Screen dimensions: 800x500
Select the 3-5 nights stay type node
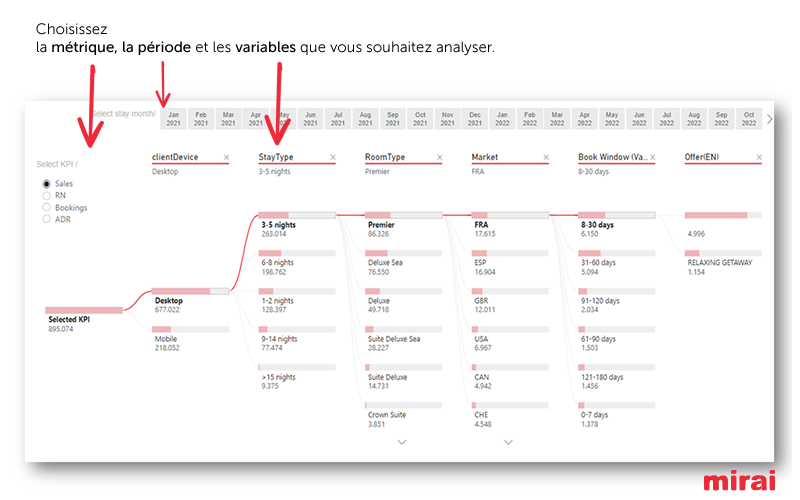tap(297, 215)
